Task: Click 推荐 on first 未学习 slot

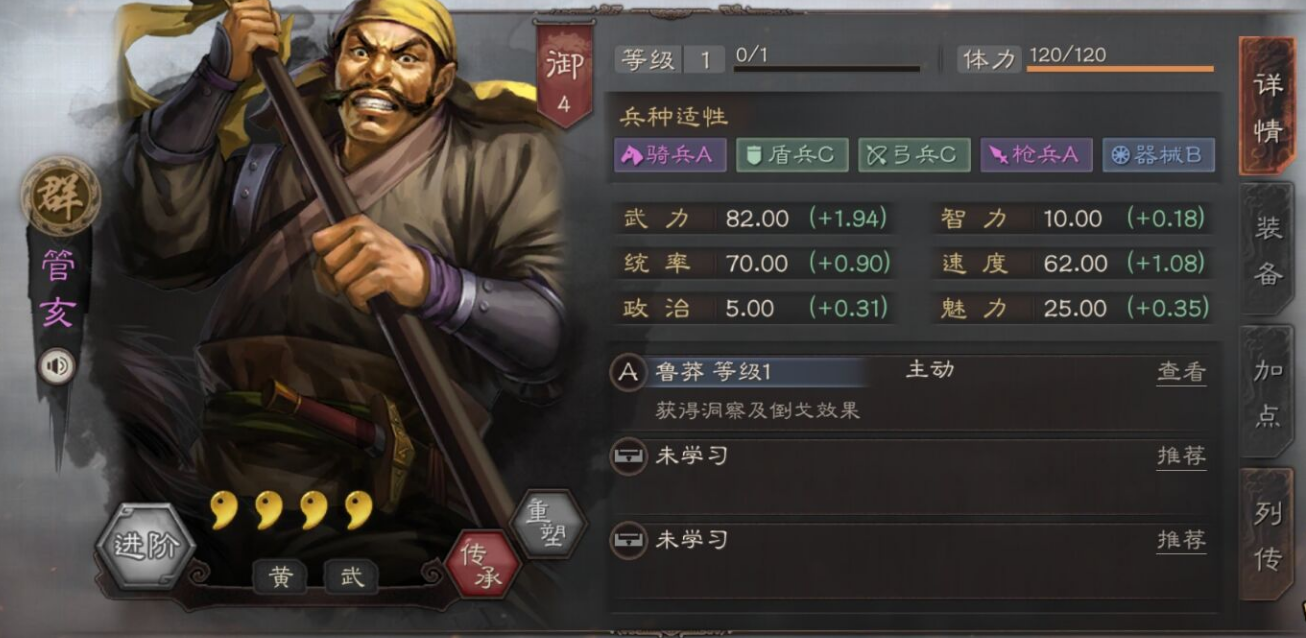Action: pyautogui.click(x=1182, y=456)
